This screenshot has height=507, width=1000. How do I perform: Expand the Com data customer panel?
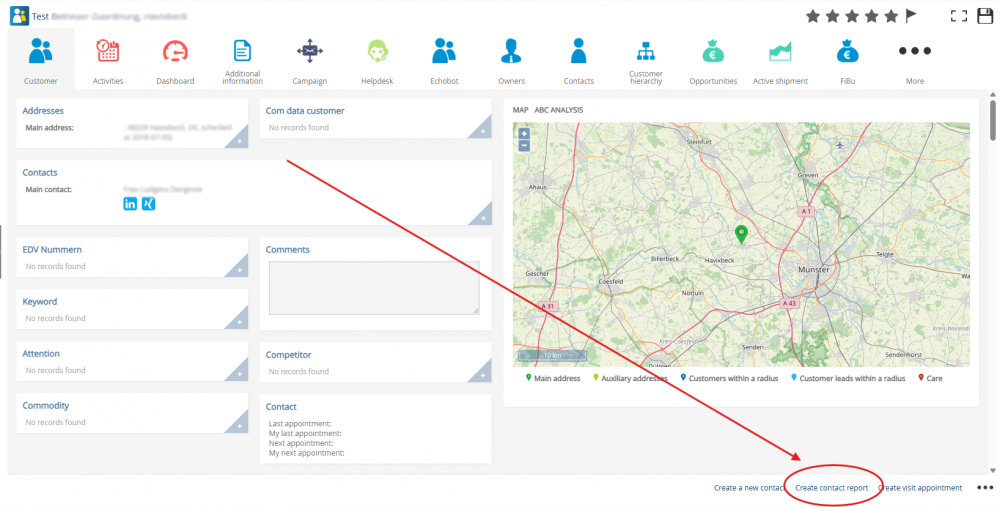(x=483, y=131)
